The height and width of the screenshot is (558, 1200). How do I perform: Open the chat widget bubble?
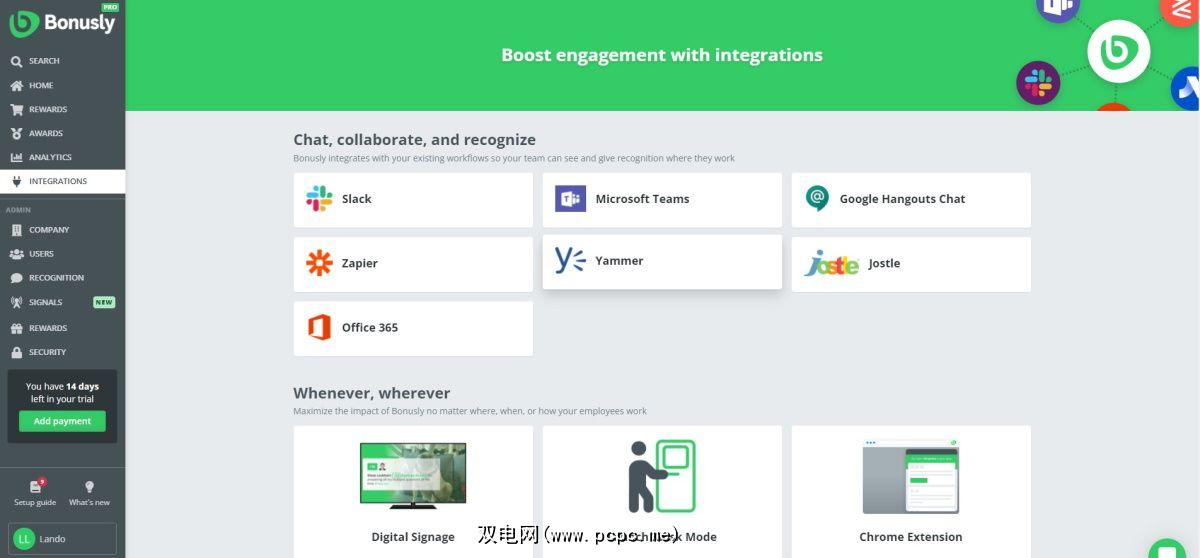(x=1167, y=551)
